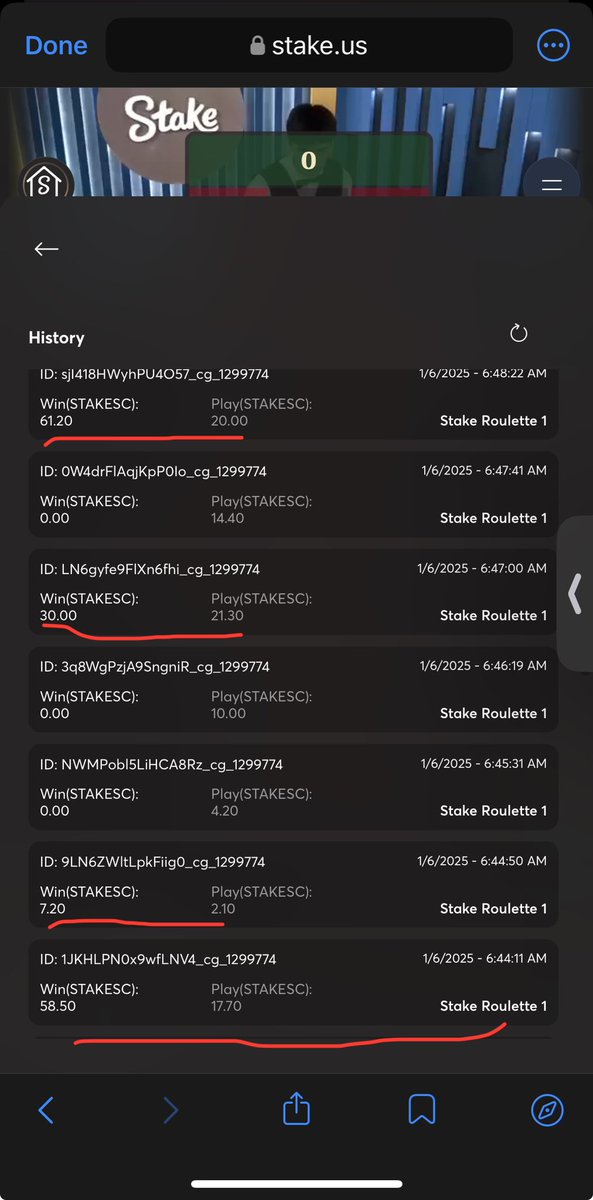The height and width of the screenshot is (1200, 593).
Task: Click the 61.20 win amount
Action: point(56,421)
